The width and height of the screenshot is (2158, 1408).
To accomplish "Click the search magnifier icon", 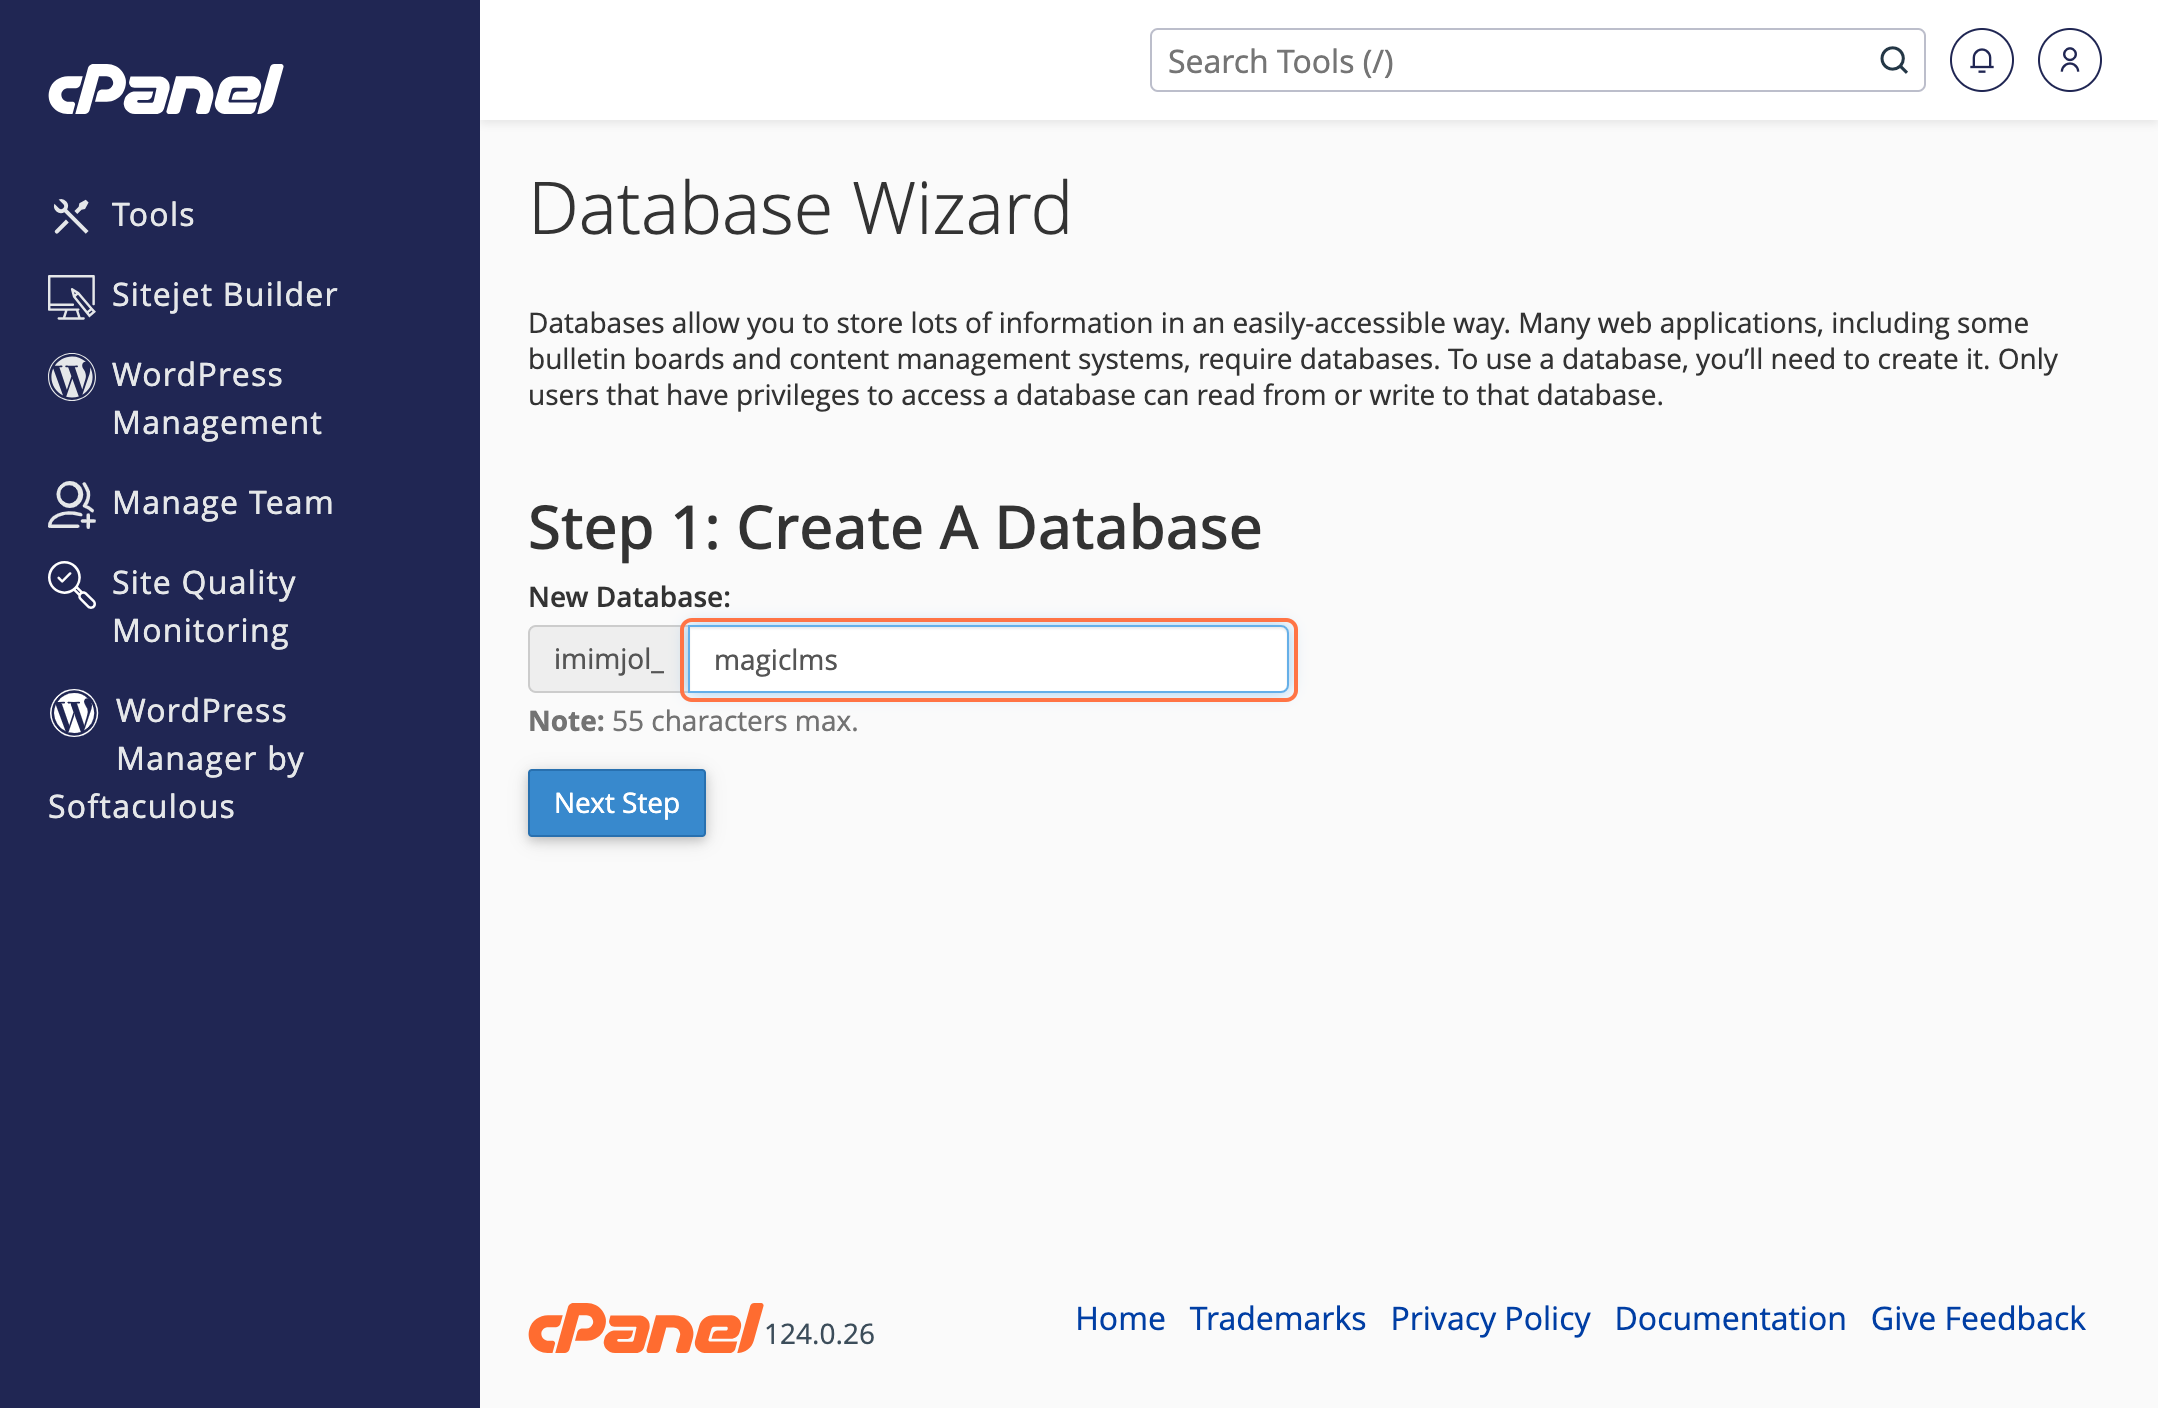I will click(x=1893, y=60).
